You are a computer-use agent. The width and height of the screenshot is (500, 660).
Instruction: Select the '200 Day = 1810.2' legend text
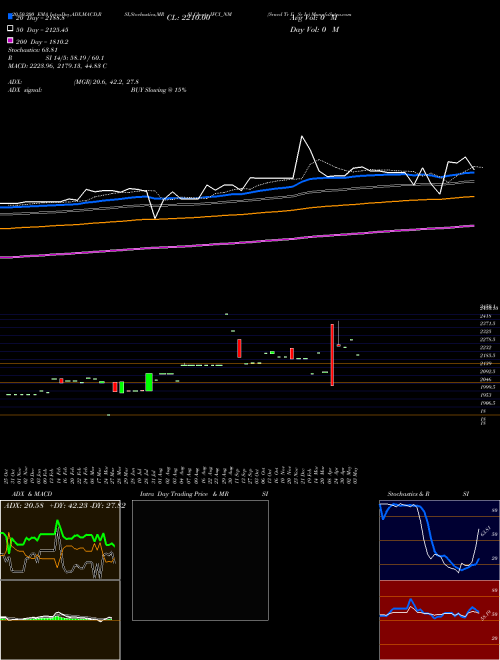point(42,42)
